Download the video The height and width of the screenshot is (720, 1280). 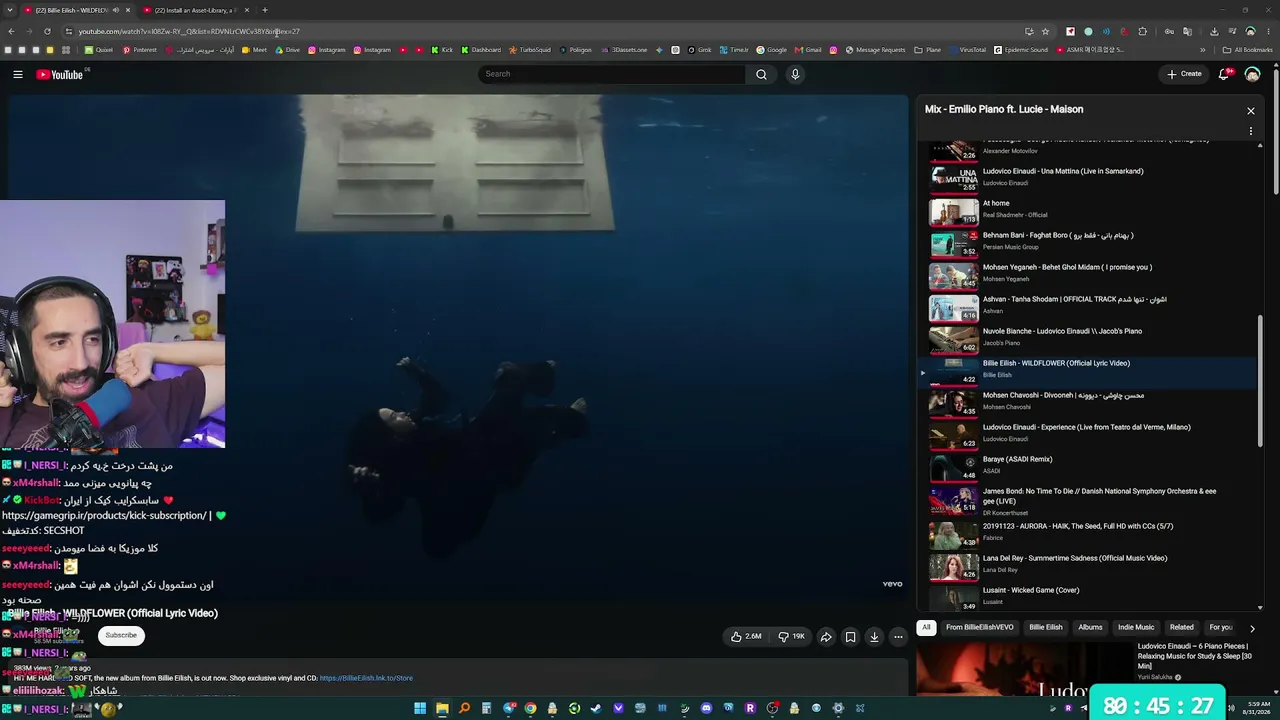point(874,637)
